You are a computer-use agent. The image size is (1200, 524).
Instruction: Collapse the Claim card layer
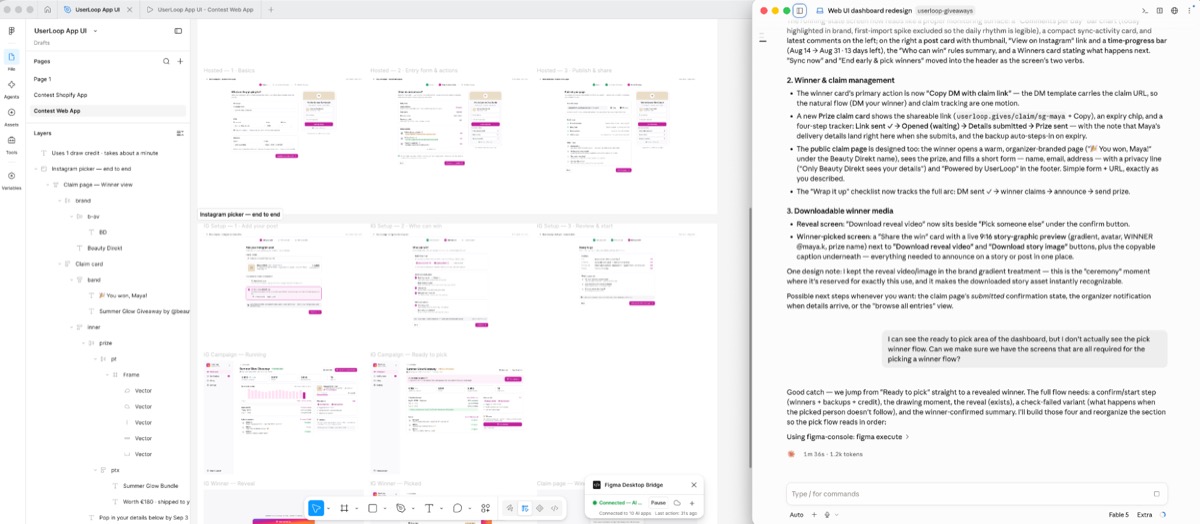(x=58, y=264)
